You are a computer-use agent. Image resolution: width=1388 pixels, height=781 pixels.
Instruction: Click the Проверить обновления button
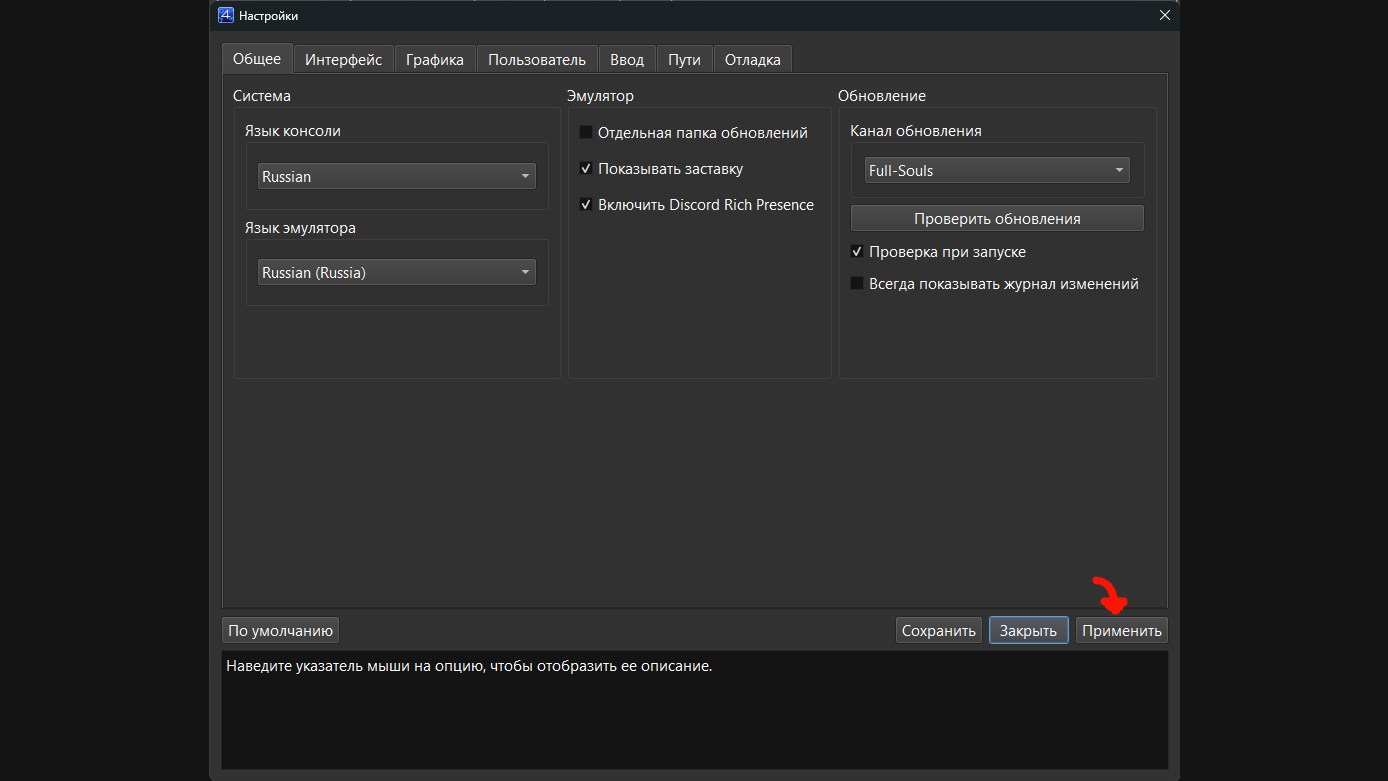pos(997,218)
